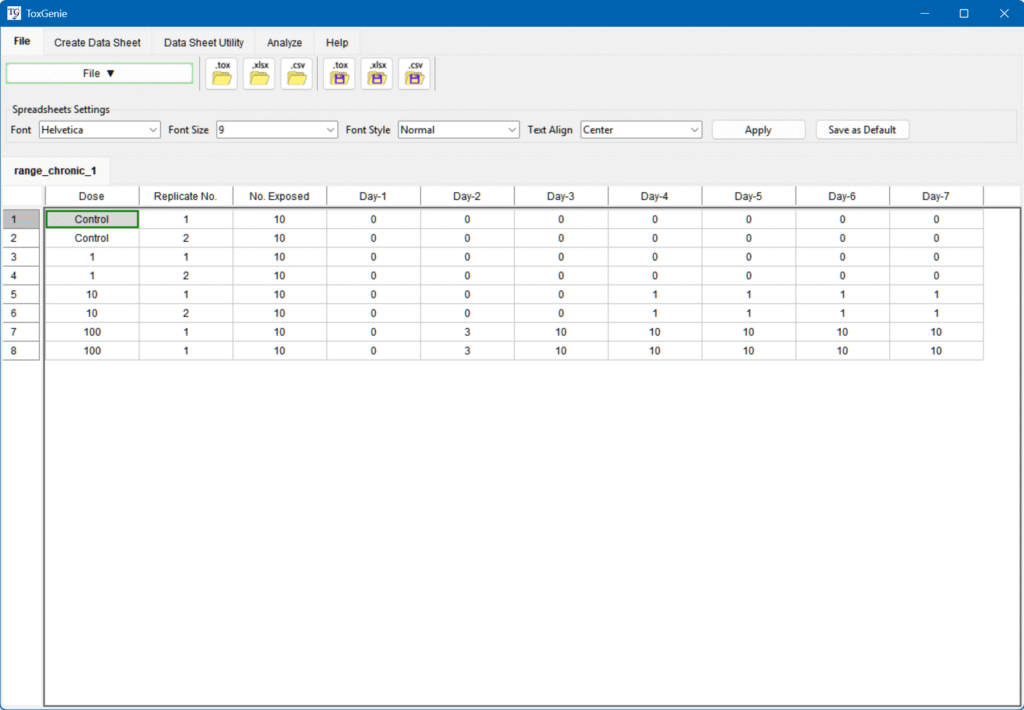Image resolution: width=1024 pixels, height=710 pixels.
Task: Switch to the Create Data Sheet tab
Action: 97,43
